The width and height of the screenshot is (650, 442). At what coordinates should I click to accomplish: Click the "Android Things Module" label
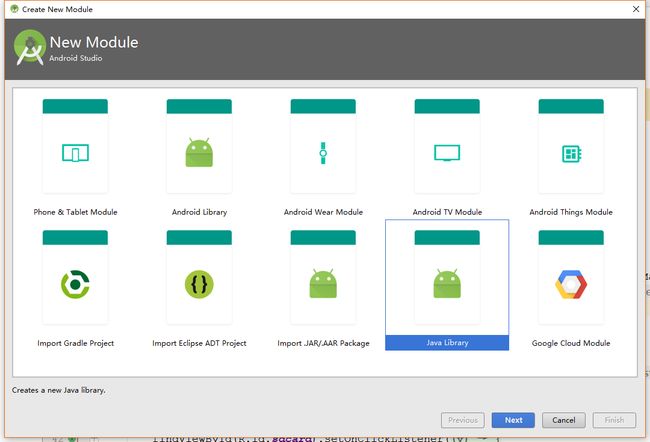tap(571, 212)
